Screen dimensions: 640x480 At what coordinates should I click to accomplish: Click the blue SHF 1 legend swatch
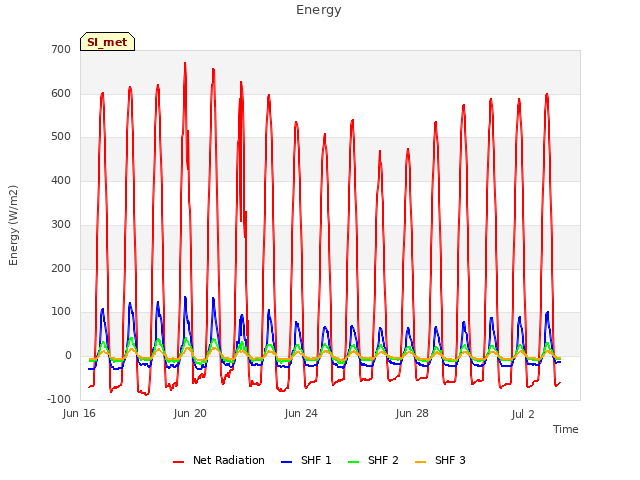tap(287, 462)
